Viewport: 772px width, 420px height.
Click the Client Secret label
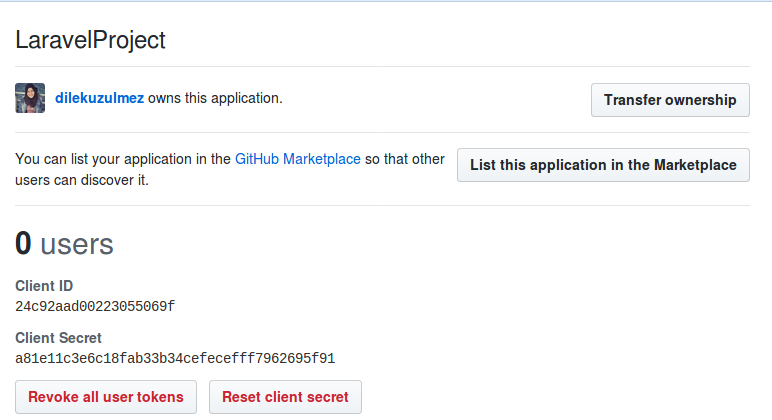tap(58, 338)
